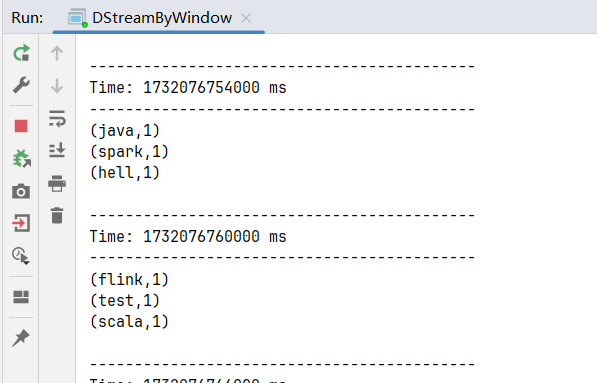Screen dimensions: 597x383
Task: Restore layout using the panels icon
Action: pos(21,297)
